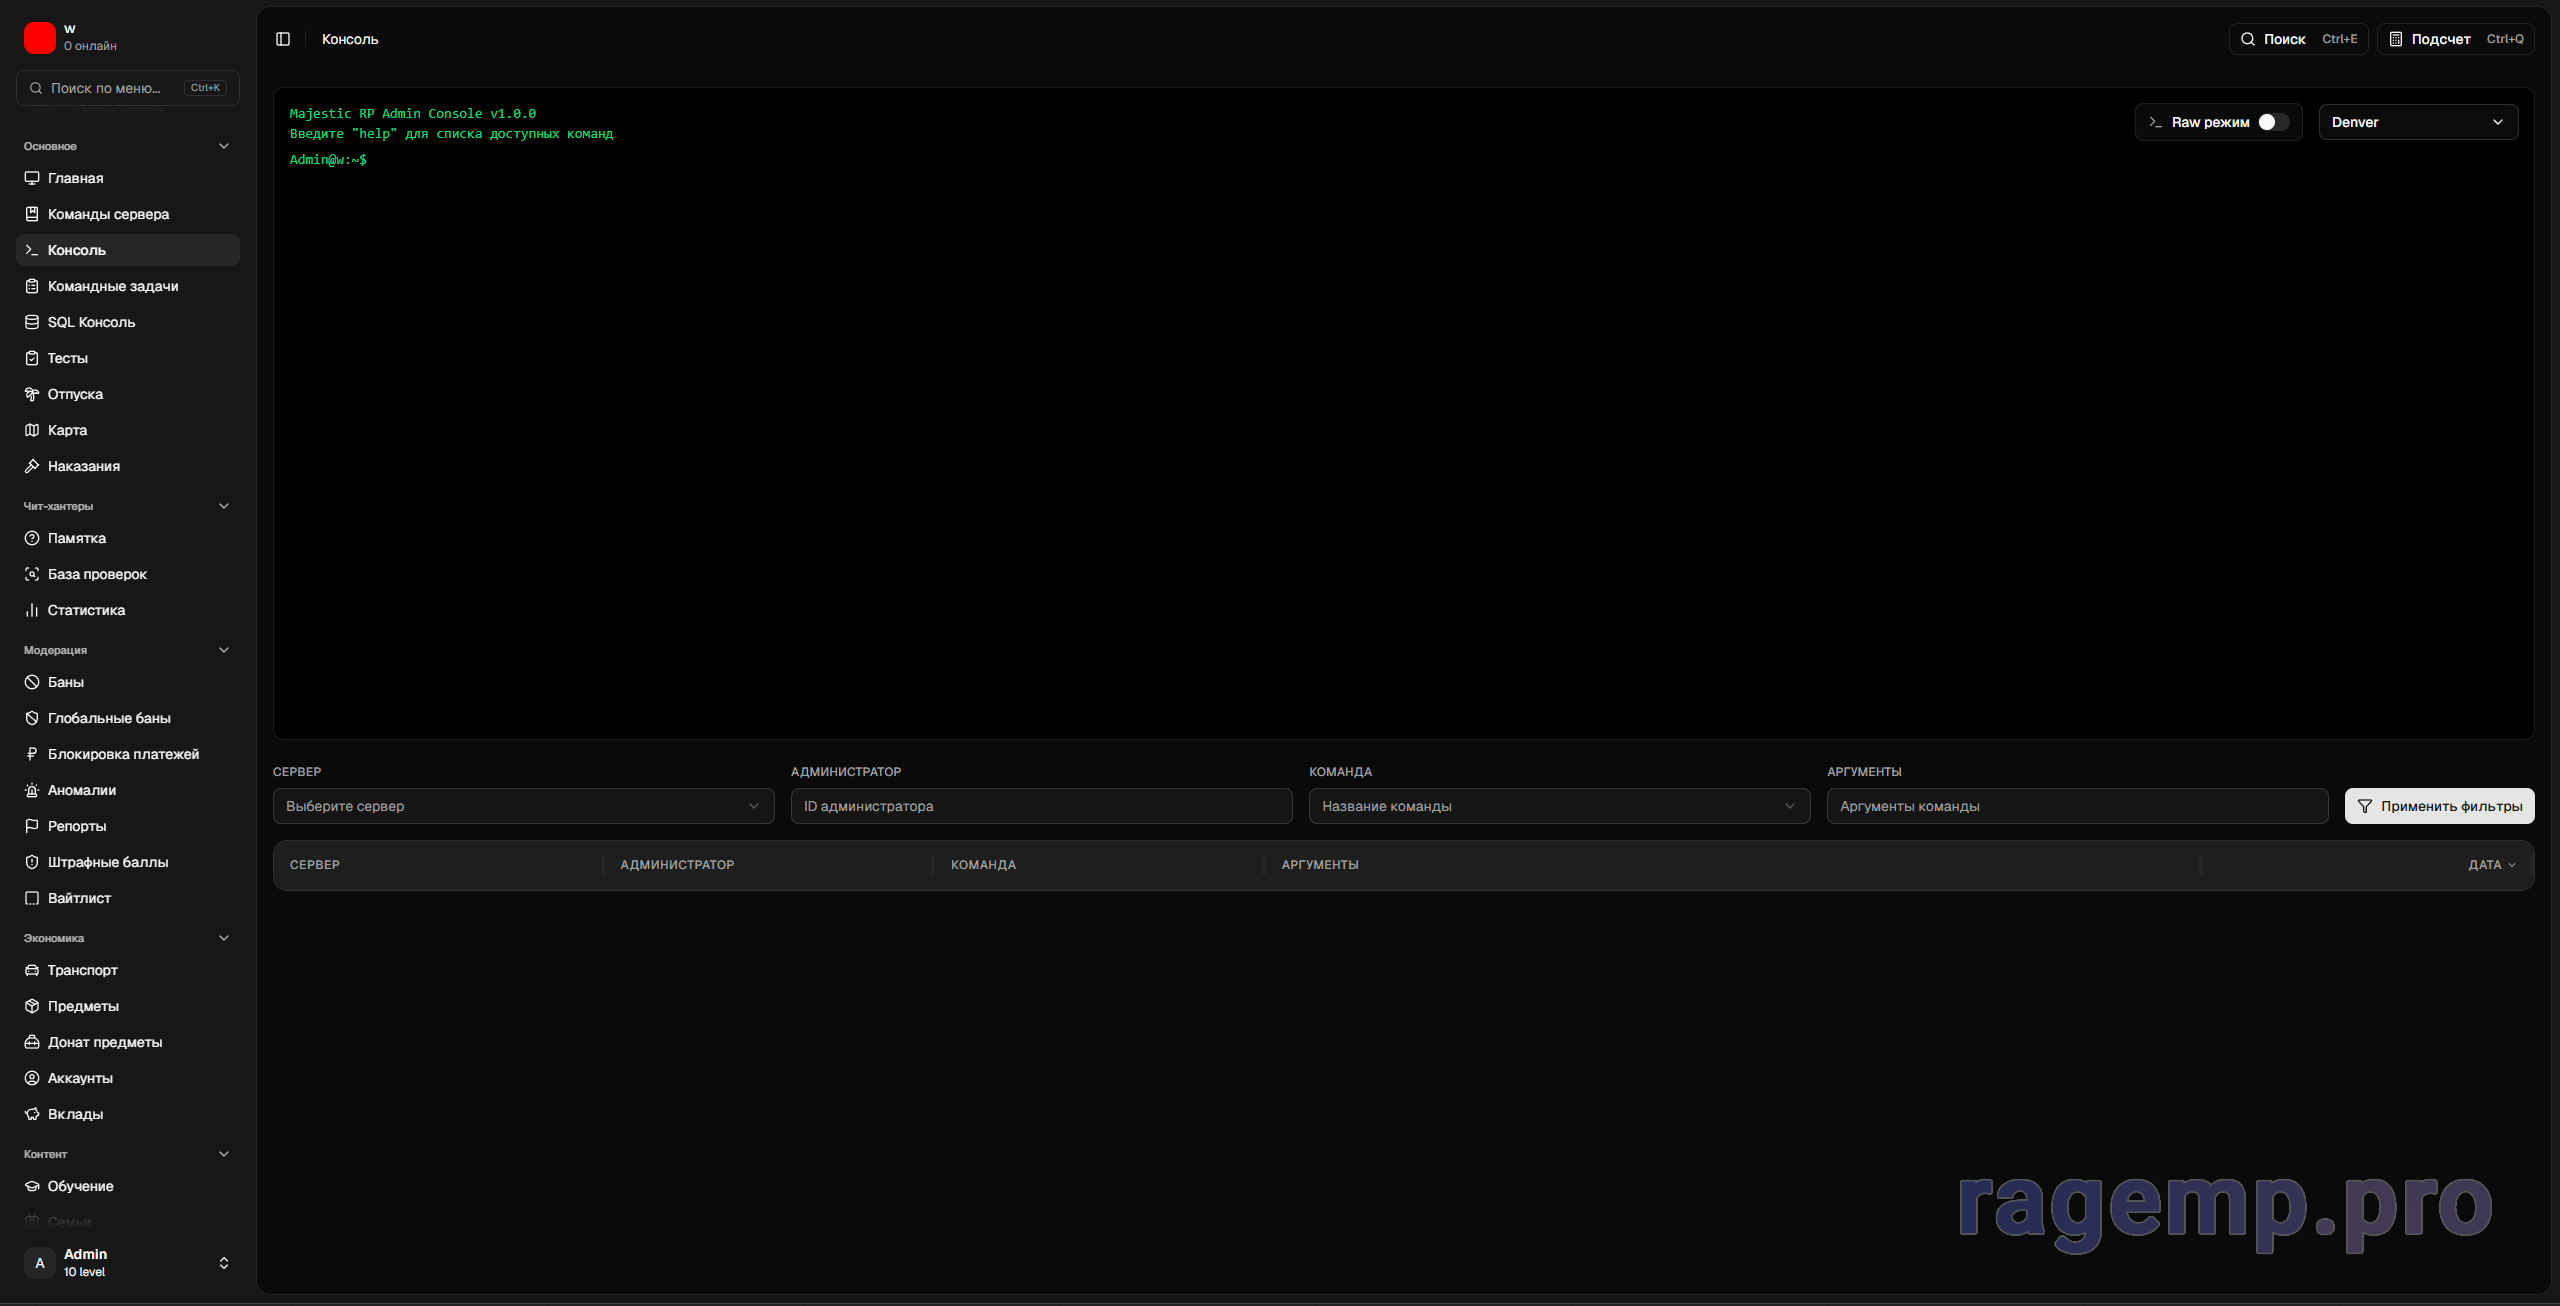The height and width of the screenshot is (1306, 2560).
Task: Go to the Глобальные баны menu item
Action: pyautogui.click(x=109, y=718)
